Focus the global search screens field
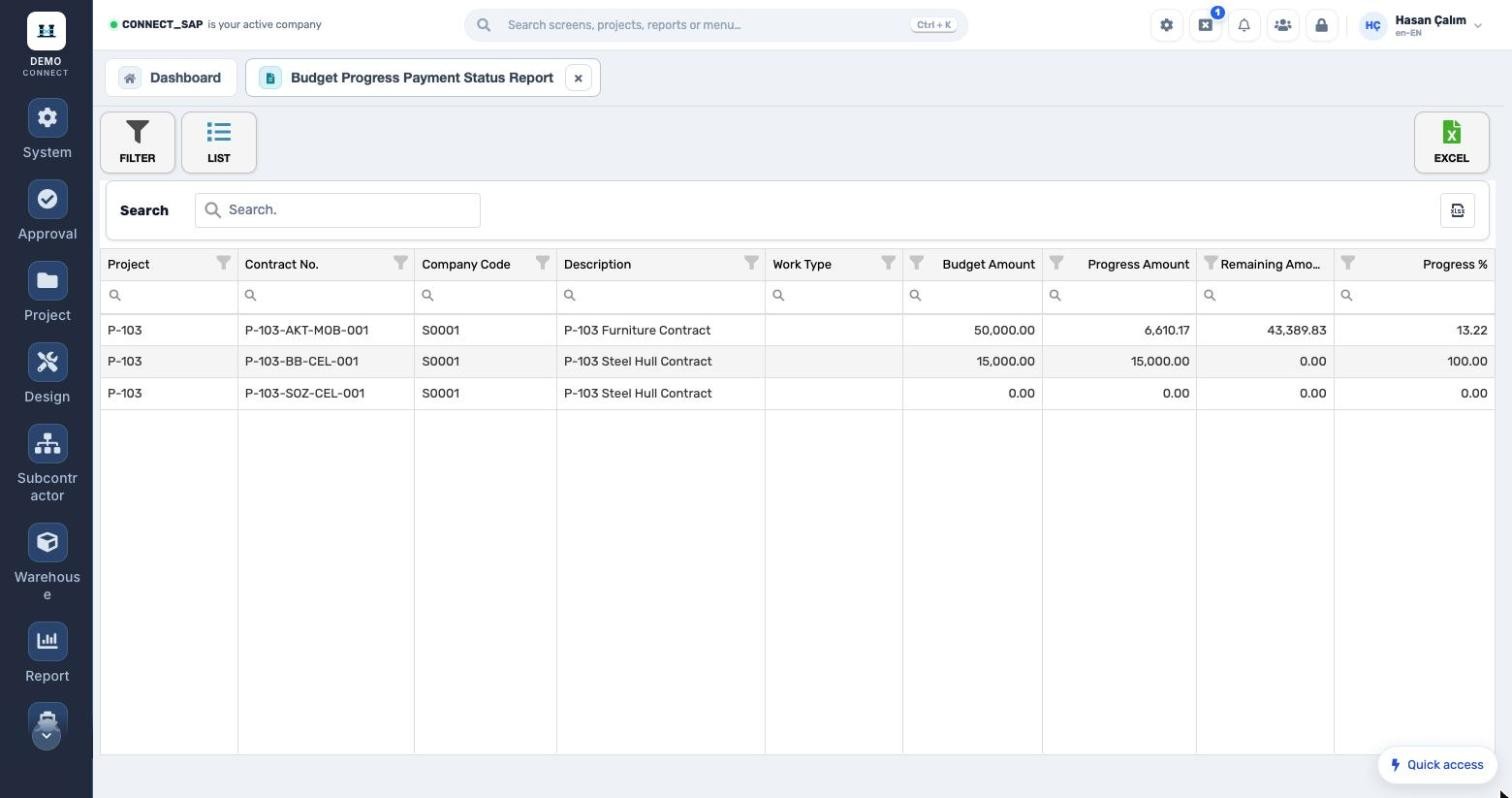 (716, 25)
